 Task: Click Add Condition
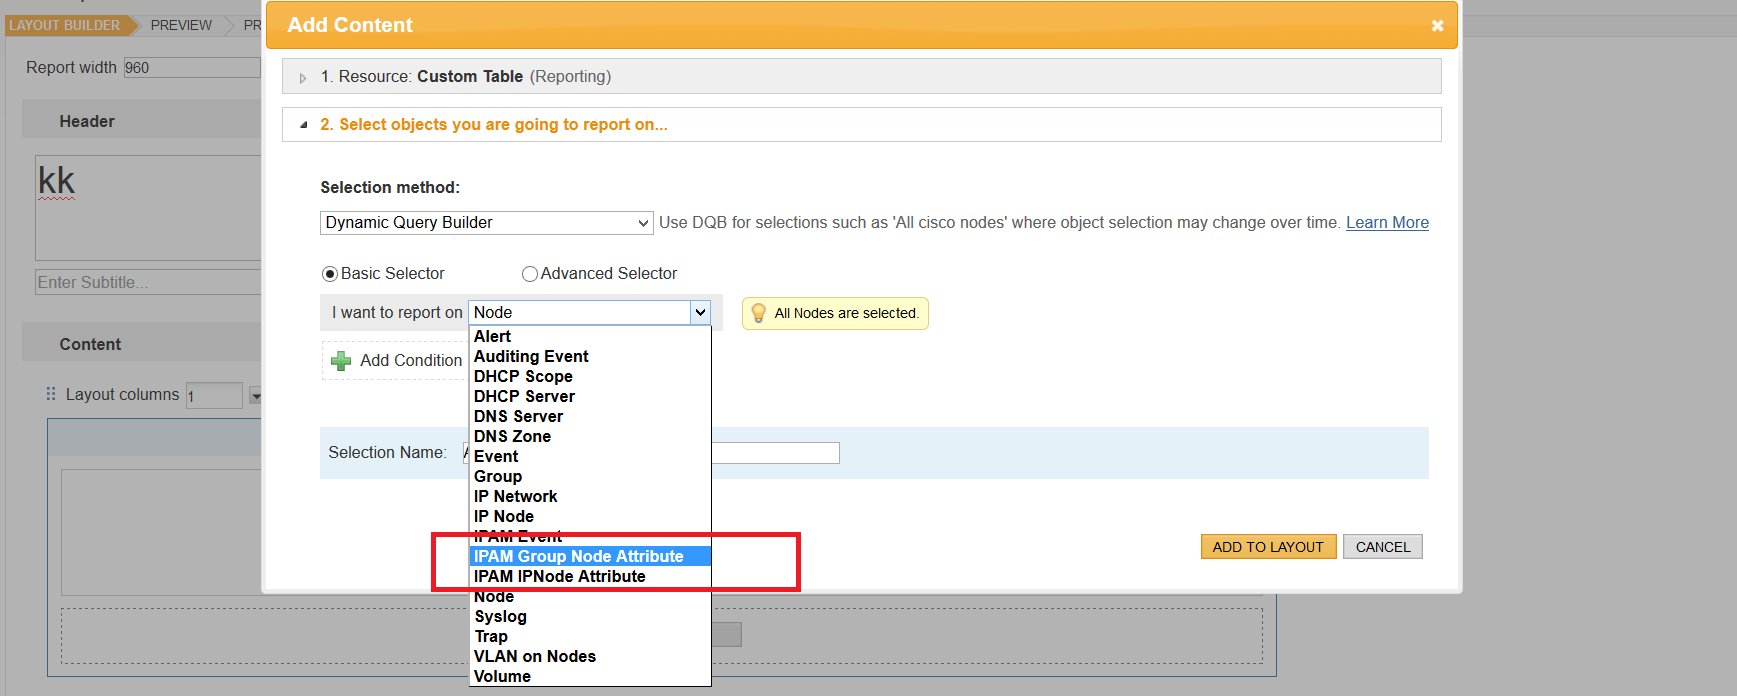click(x=411, y=361)
